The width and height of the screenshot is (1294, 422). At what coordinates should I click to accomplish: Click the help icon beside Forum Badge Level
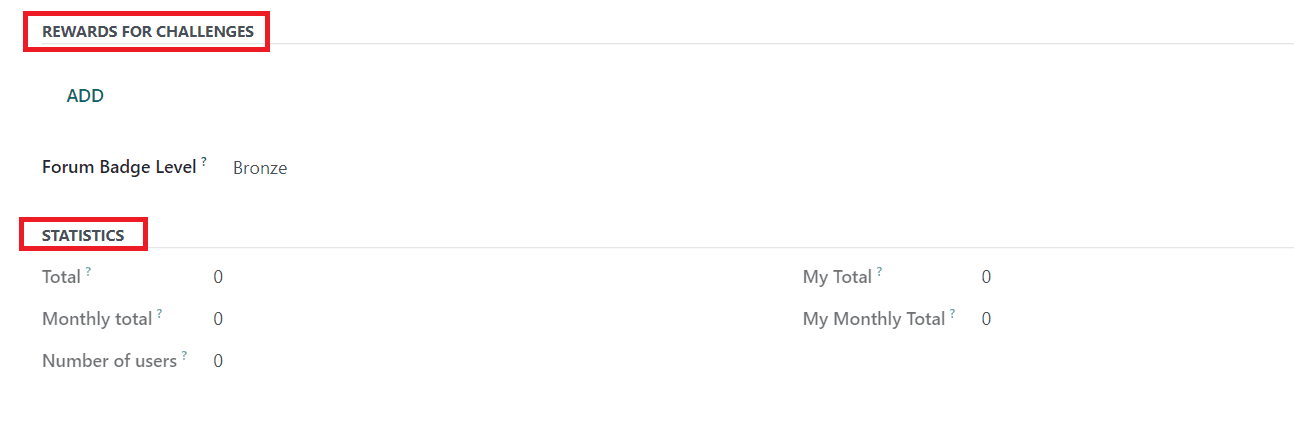point(204,161)
